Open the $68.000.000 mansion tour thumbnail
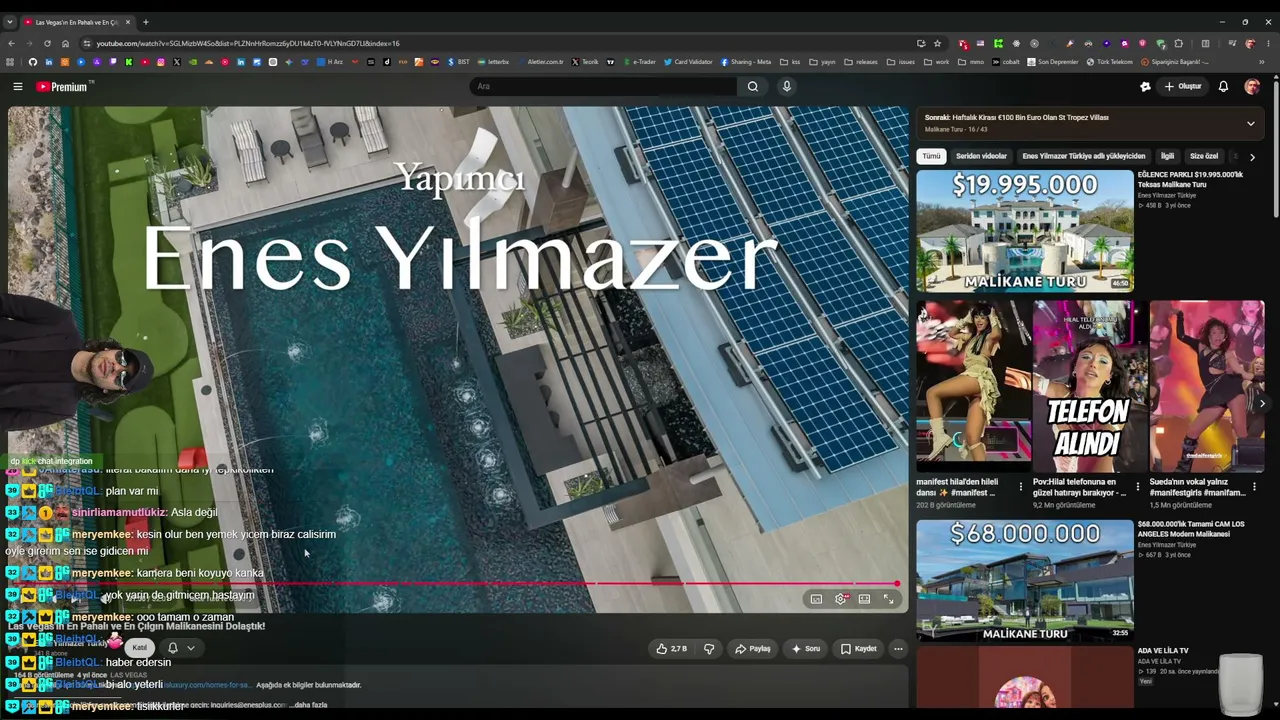This screenshot has height=720, width=1280. pyautogui.click(x=1025, y=580)
